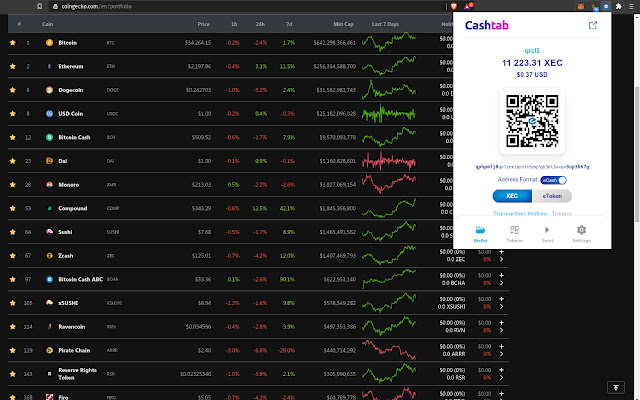Image resolution: width=640 pixels, height=400 pixels.
Task: Click the Cashtab QR code
Action: pyautogui.click(x=532, y=121)
